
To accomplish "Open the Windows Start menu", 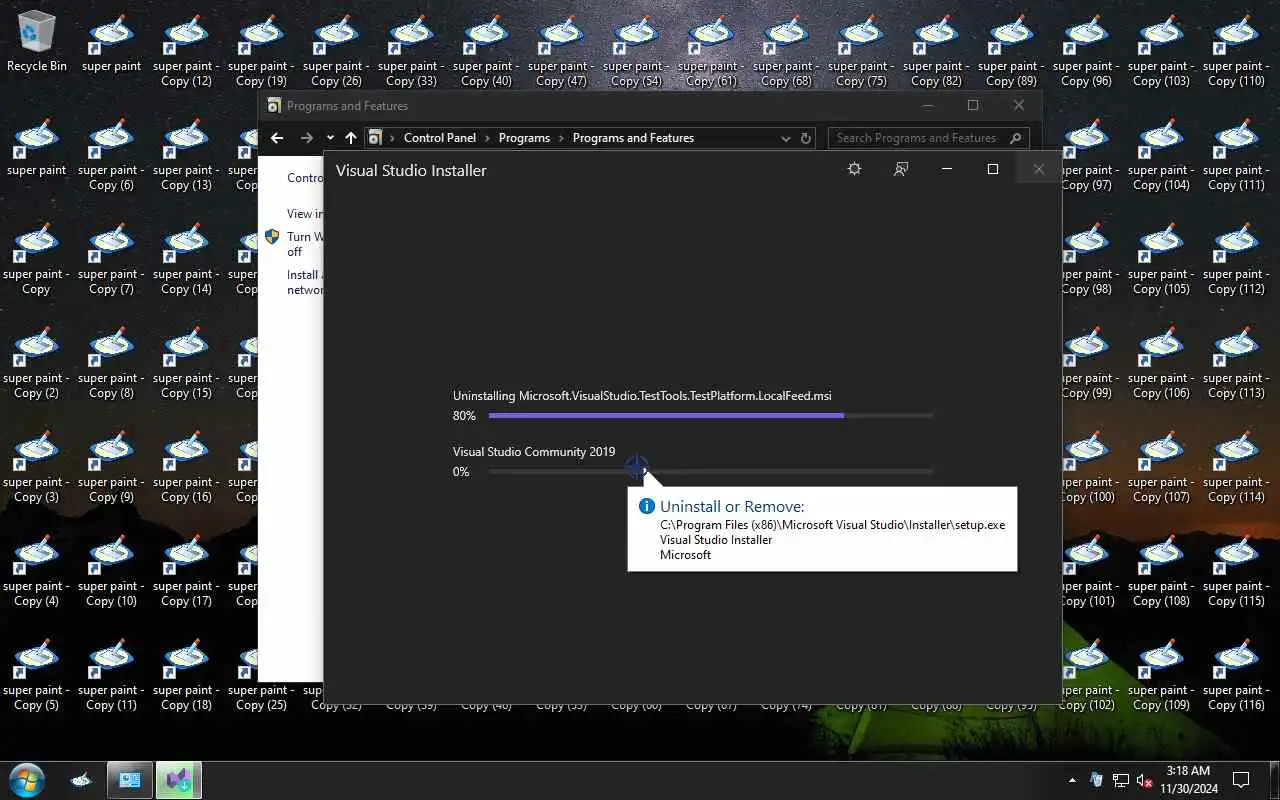I will pos(27,780).
